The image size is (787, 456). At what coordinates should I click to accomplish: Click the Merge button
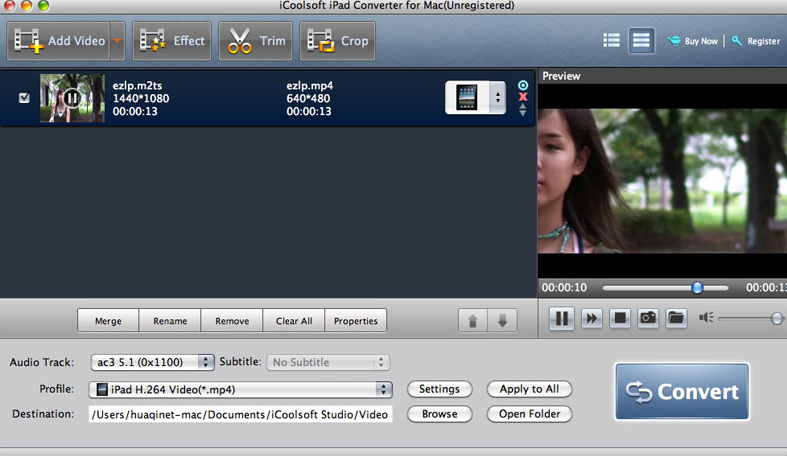[108, 321]
